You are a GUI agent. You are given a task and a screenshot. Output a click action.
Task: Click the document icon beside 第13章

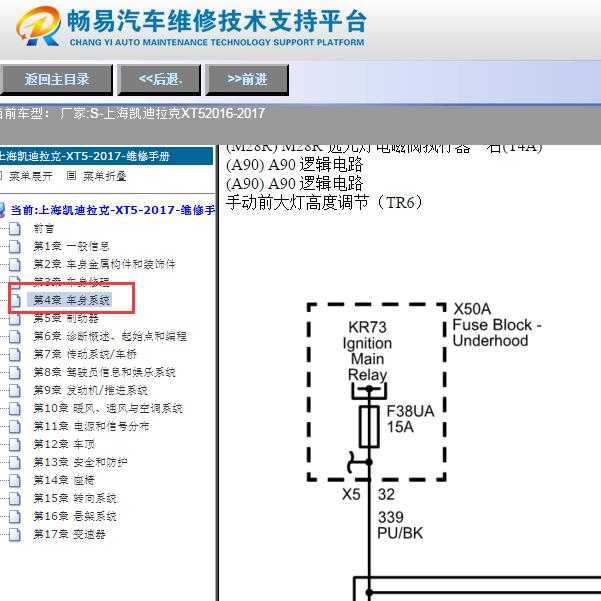tap(15, 463)
